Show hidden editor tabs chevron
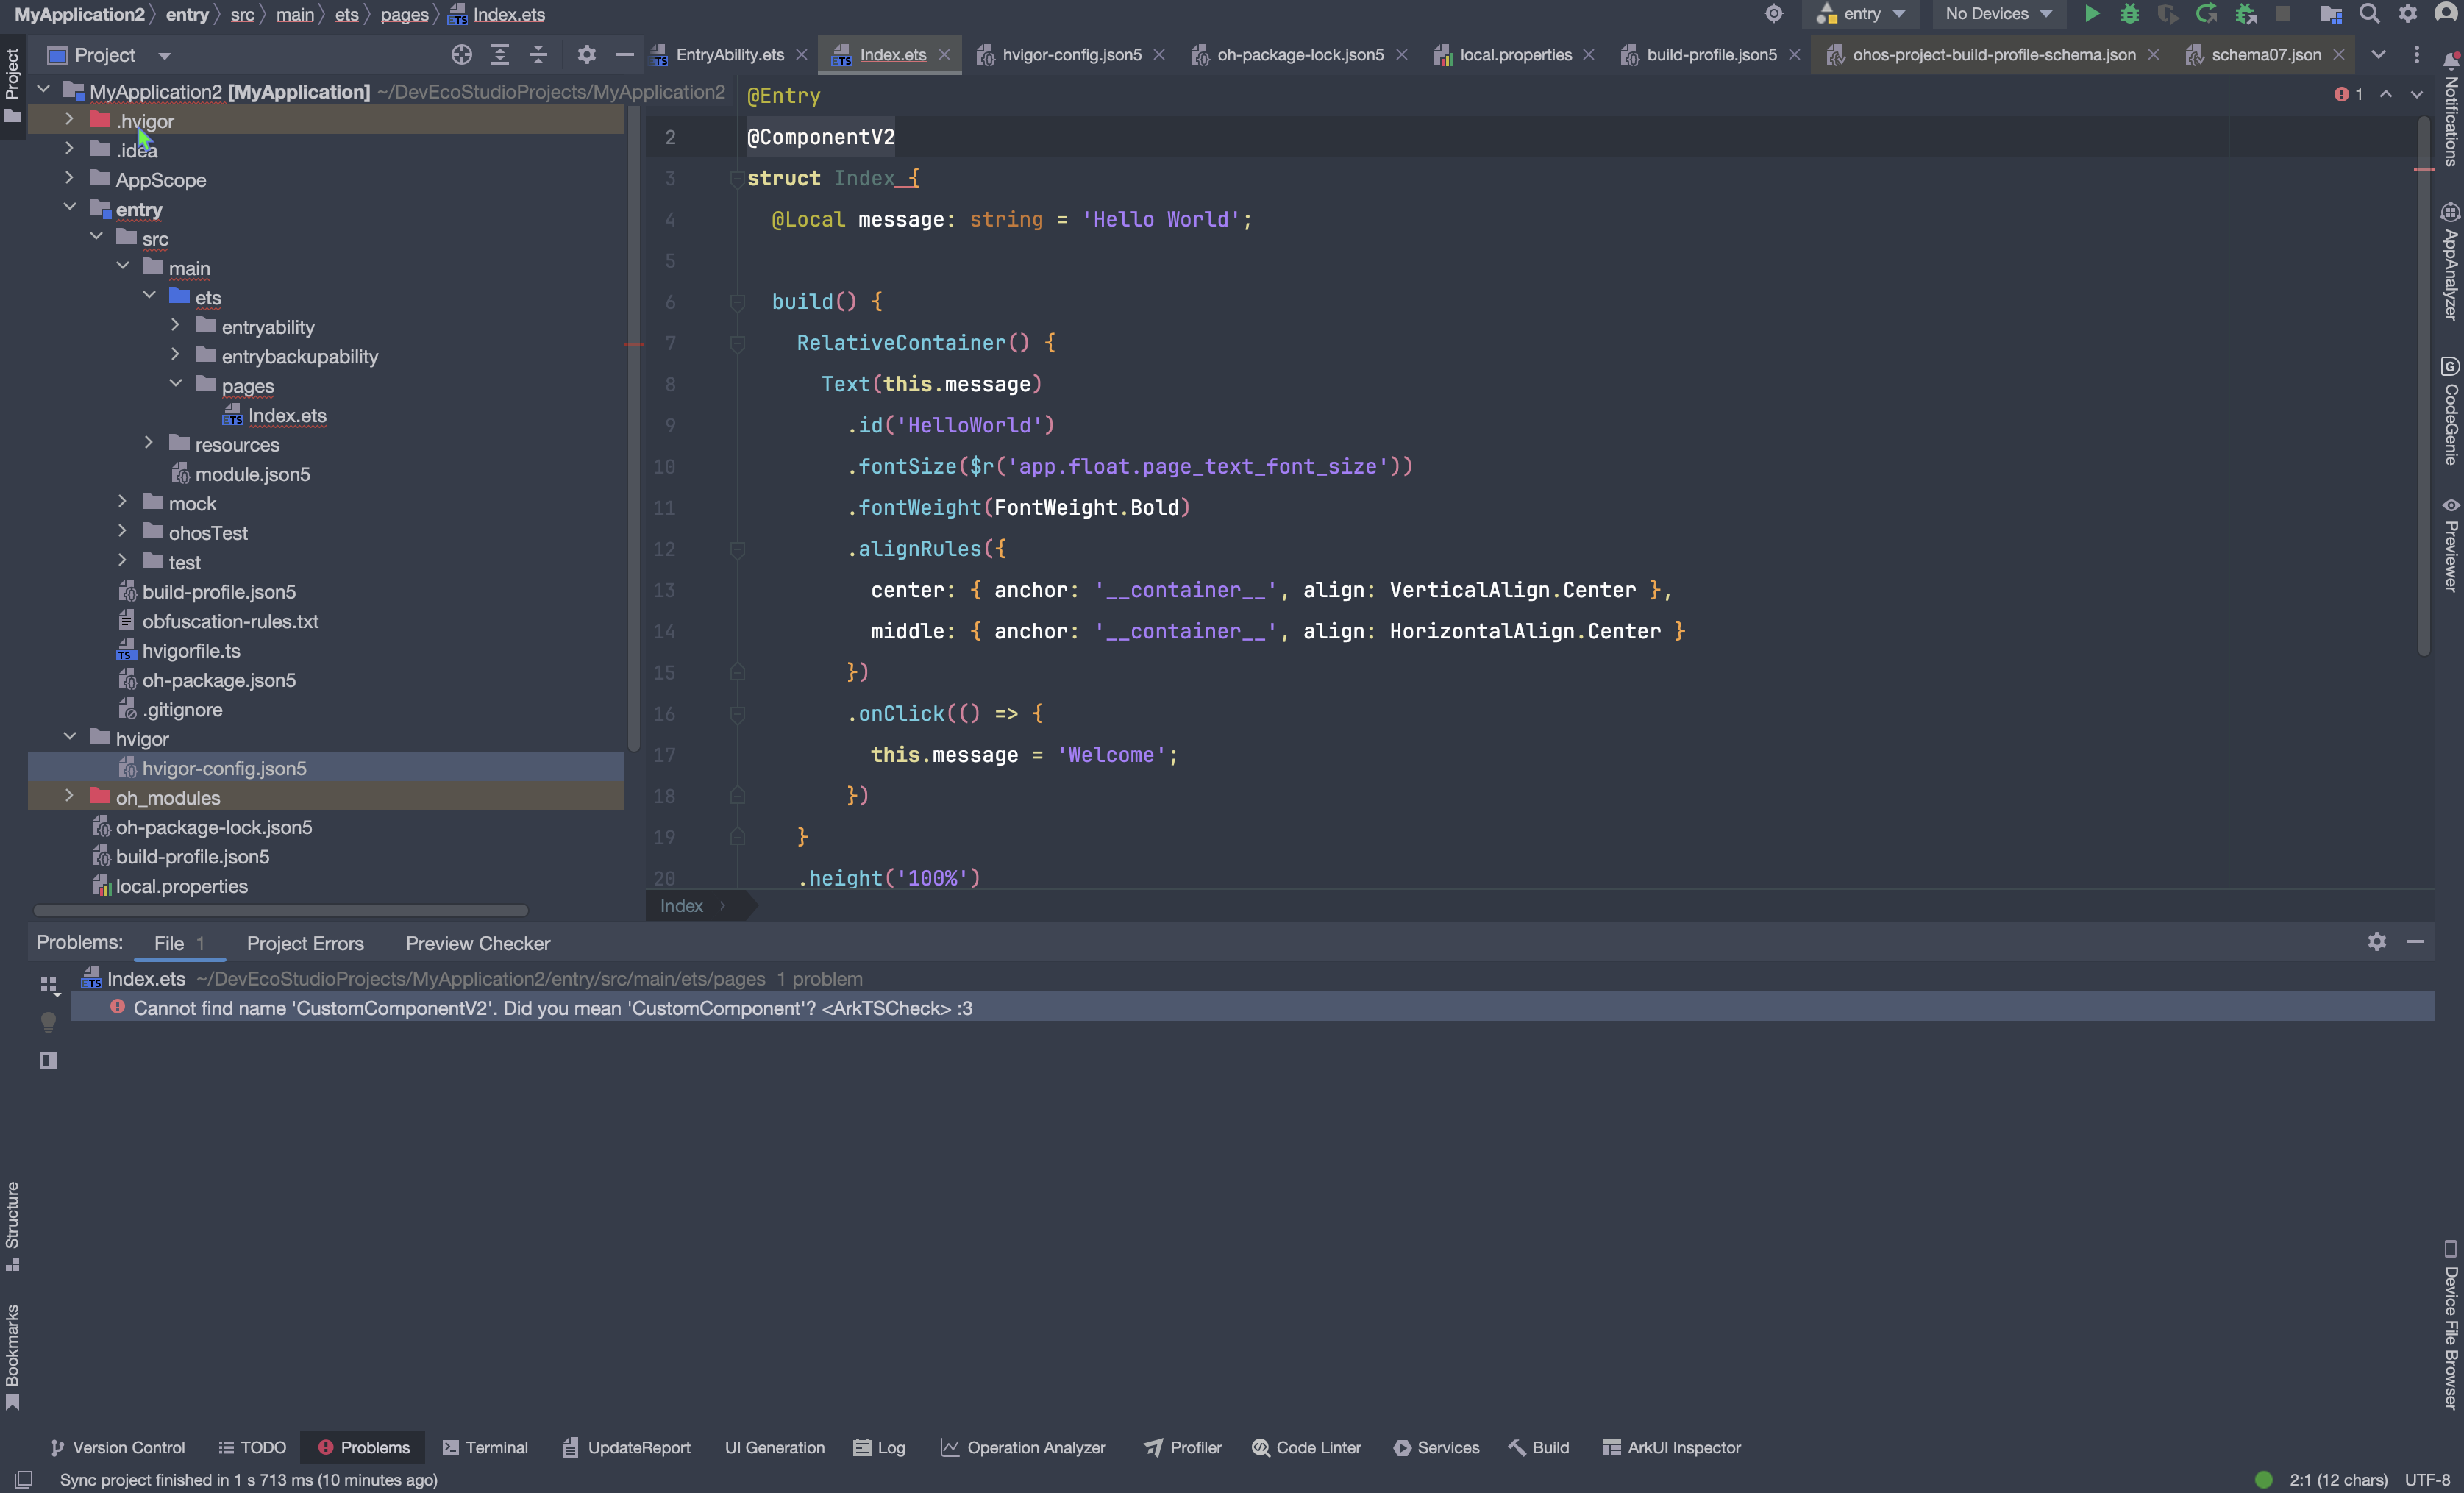 (2379, 55)
